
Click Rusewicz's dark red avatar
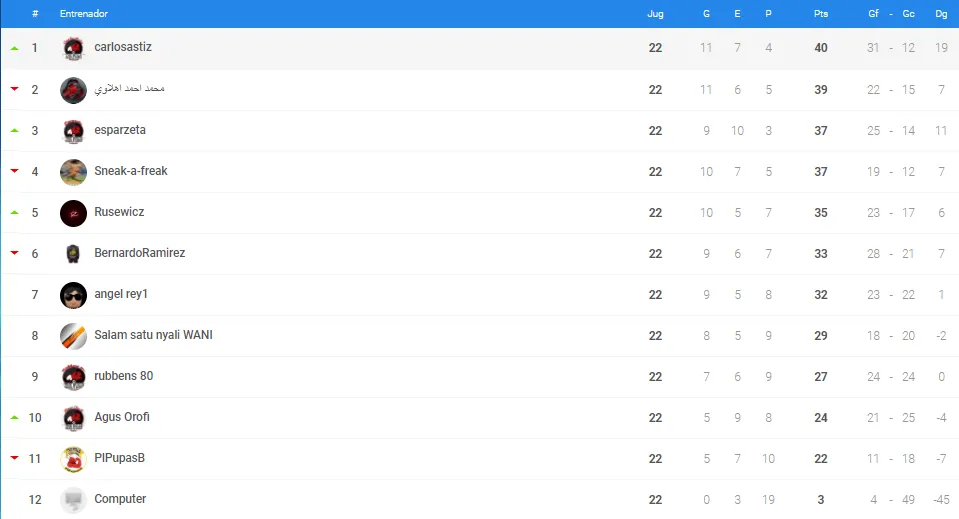pyautogui.click(x=73, y=213)
